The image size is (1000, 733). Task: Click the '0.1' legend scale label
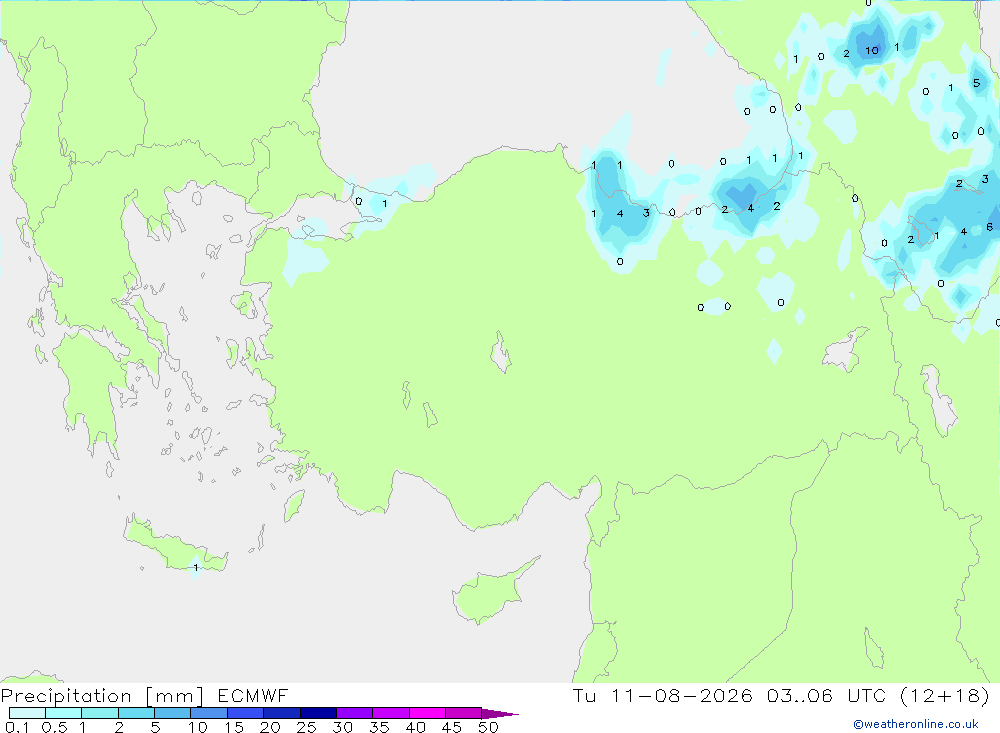coord(17,727)
